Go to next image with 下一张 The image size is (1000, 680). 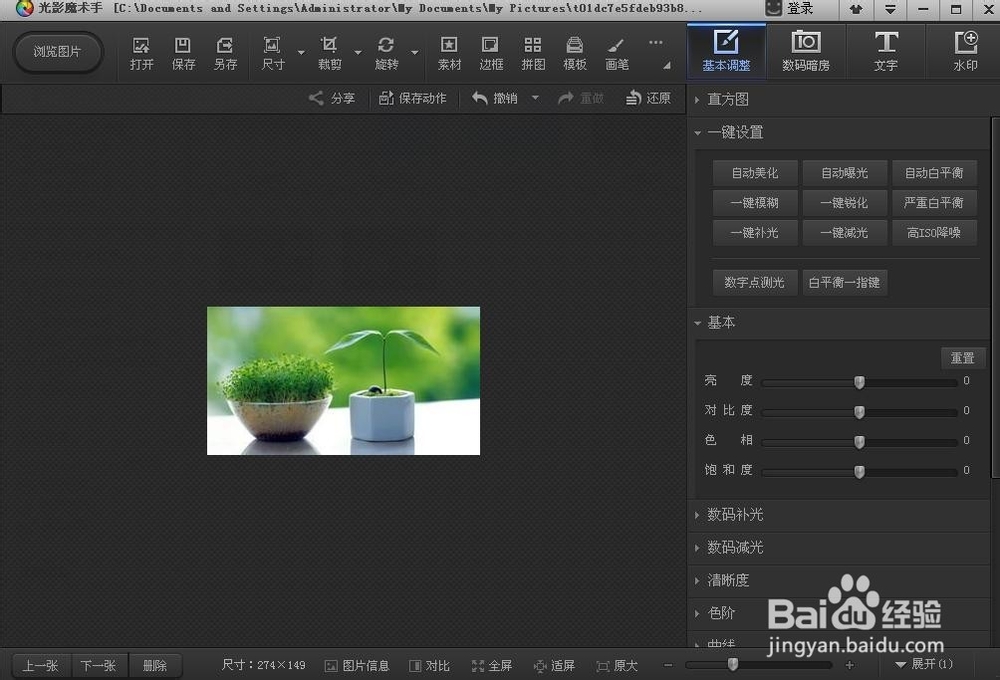click(x=99, y=666)
